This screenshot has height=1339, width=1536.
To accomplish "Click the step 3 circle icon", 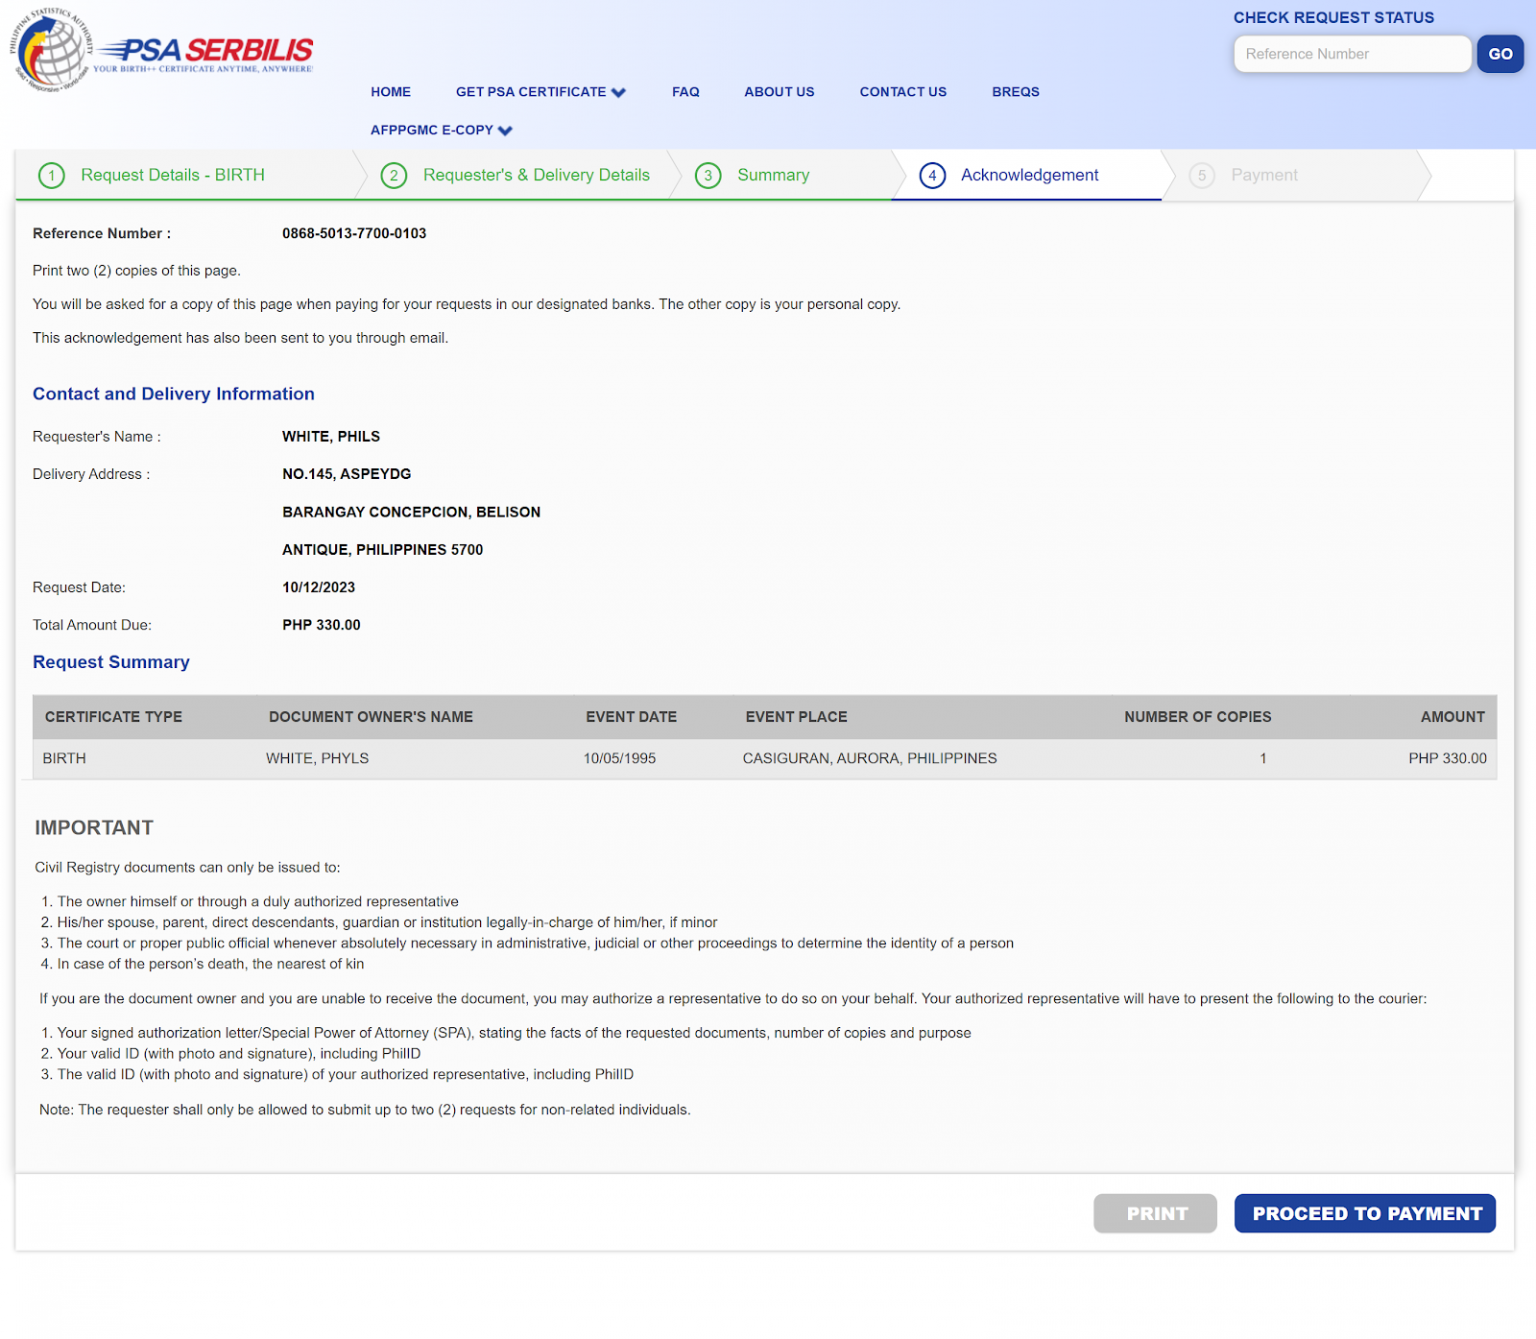I will point(708,176).
